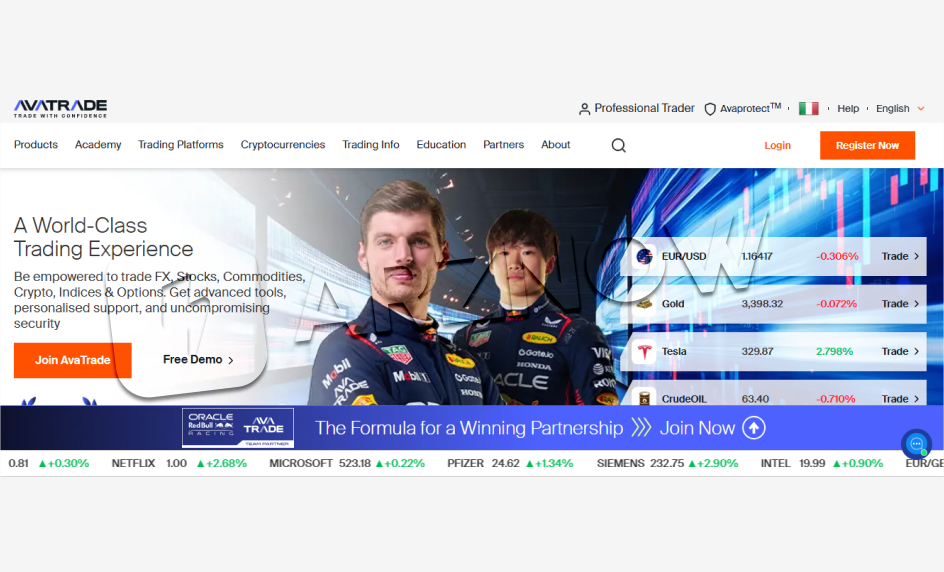Open the Academy menu
This screenshot has width=944, height=572.
pyautogui.click(x=98, y=145)
